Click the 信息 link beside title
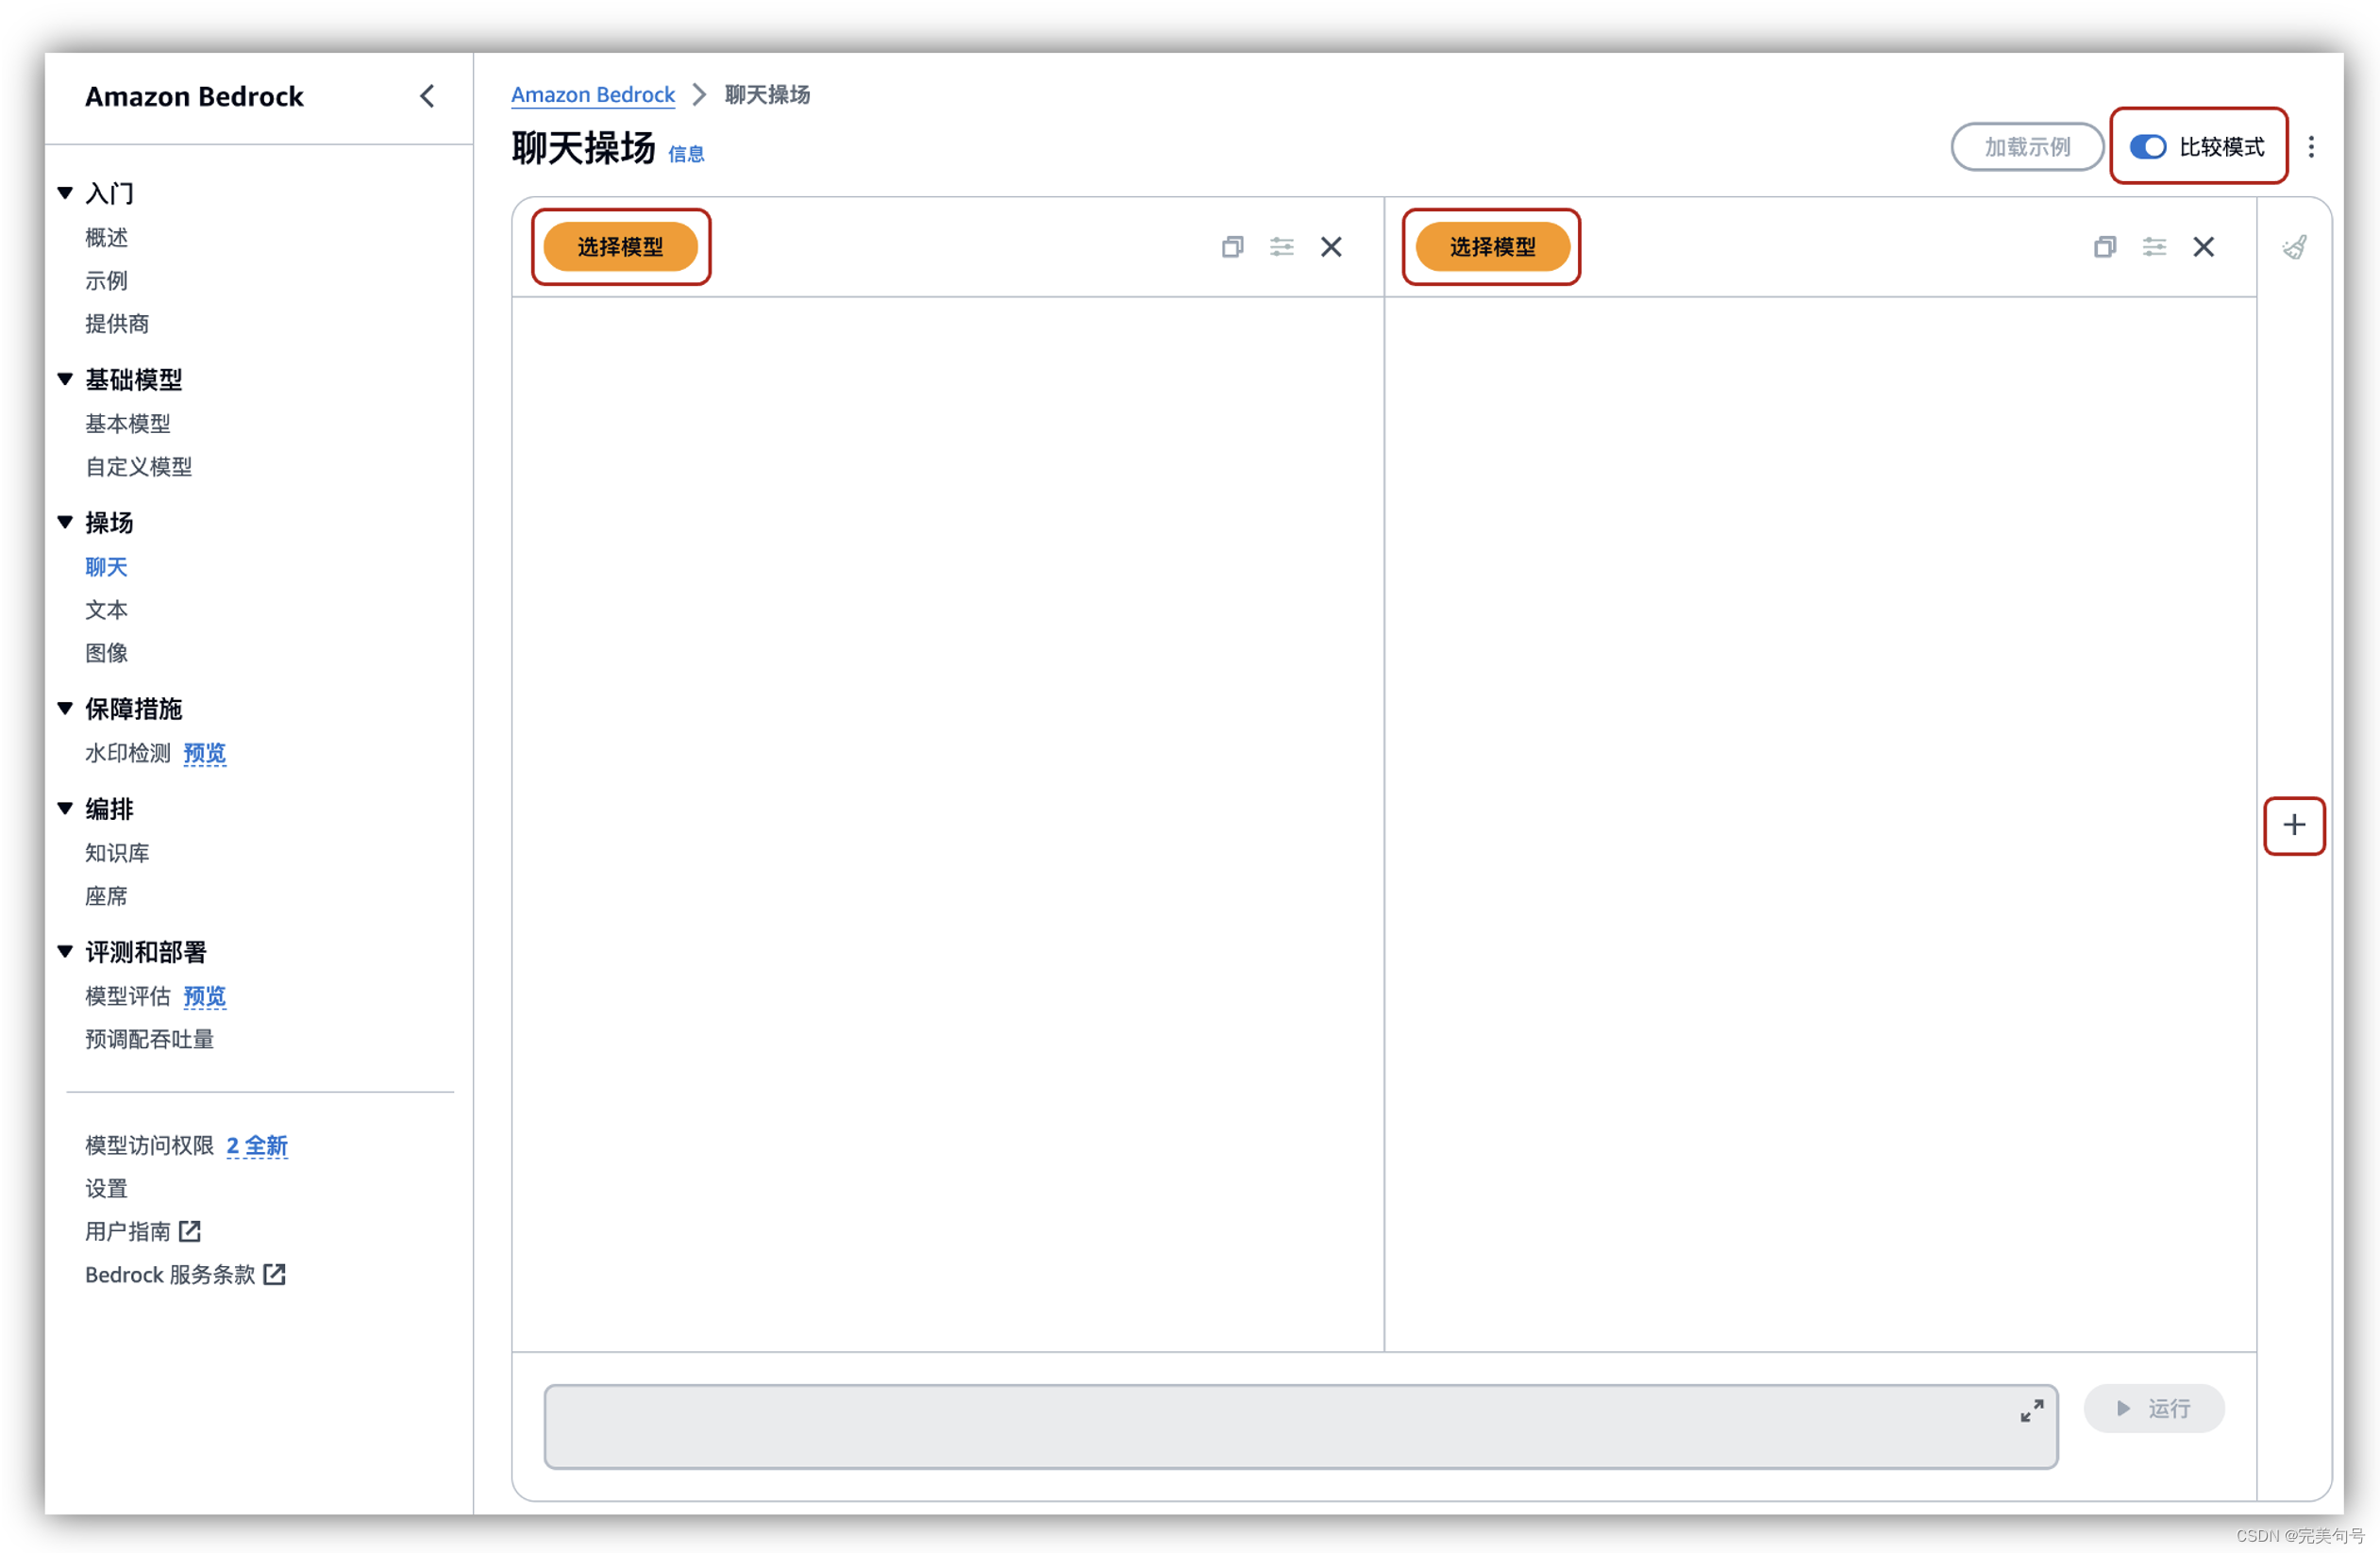The width and height of the screenshot is (2380, 1553). click(x=686, y=153)
